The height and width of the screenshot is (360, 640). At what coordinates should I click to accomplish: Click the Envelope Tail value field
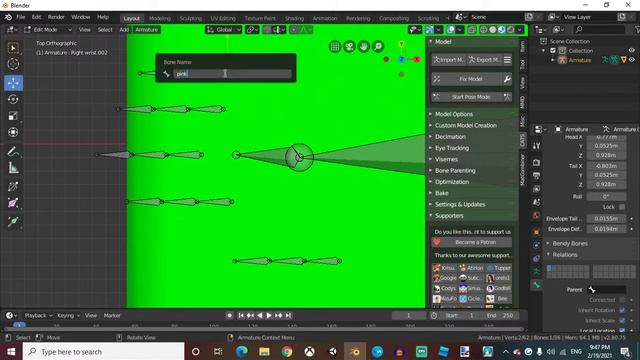click(606, 218)
